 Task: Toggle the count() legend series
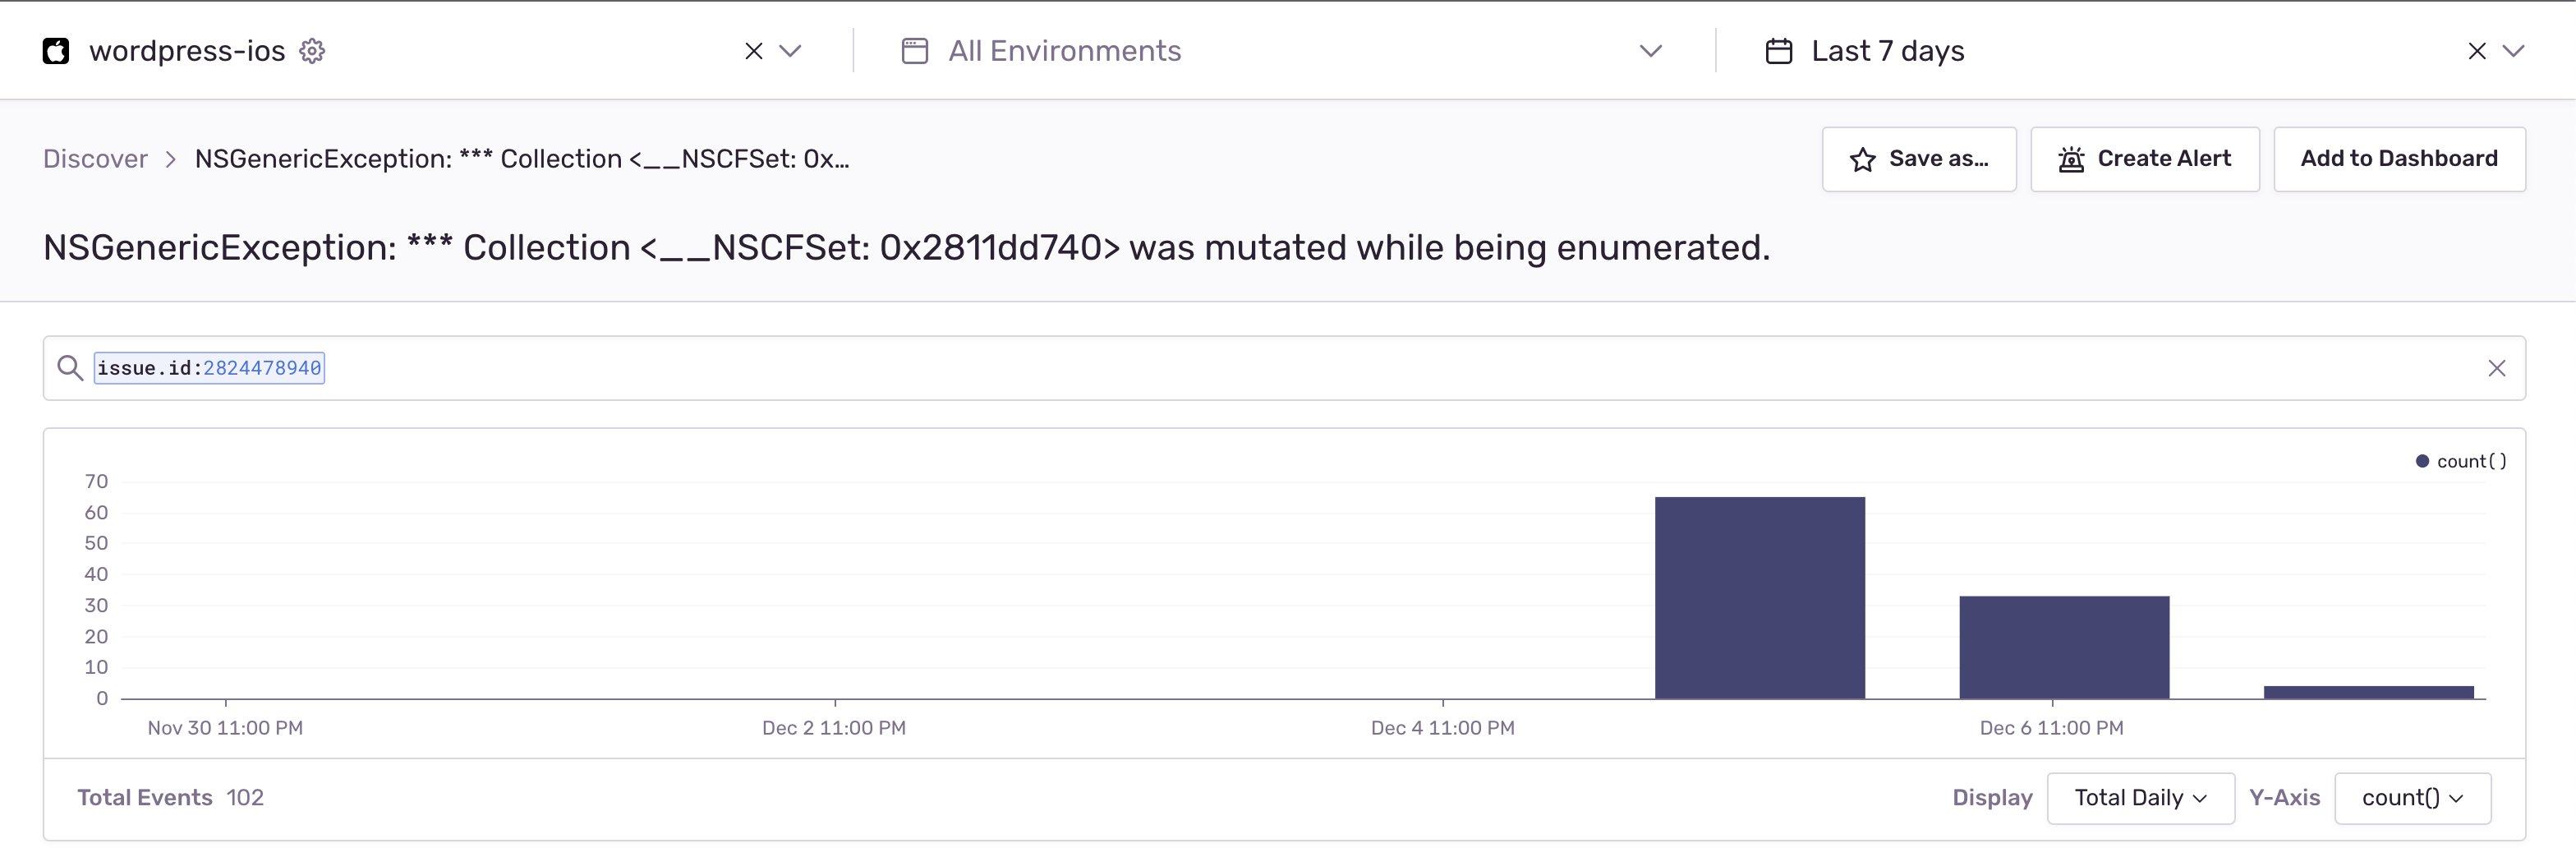click(x=2461, y=461)
